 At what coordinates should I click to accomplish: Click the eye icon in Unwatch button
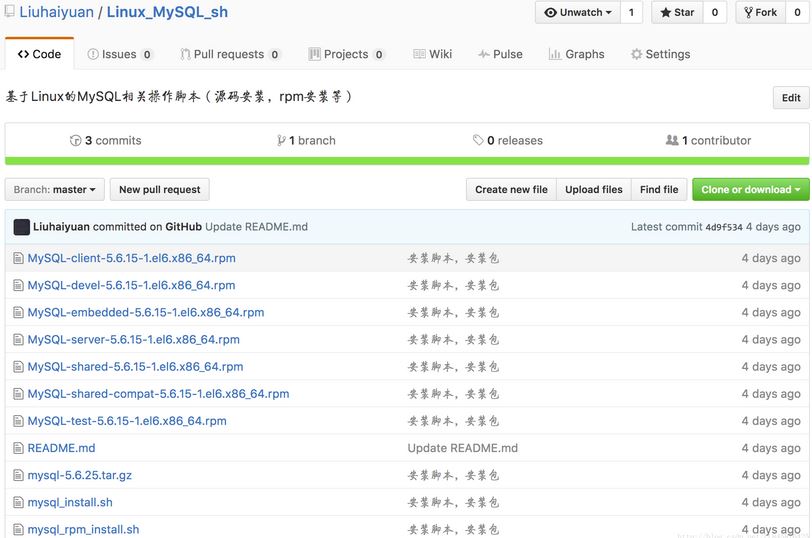[550, 12]
